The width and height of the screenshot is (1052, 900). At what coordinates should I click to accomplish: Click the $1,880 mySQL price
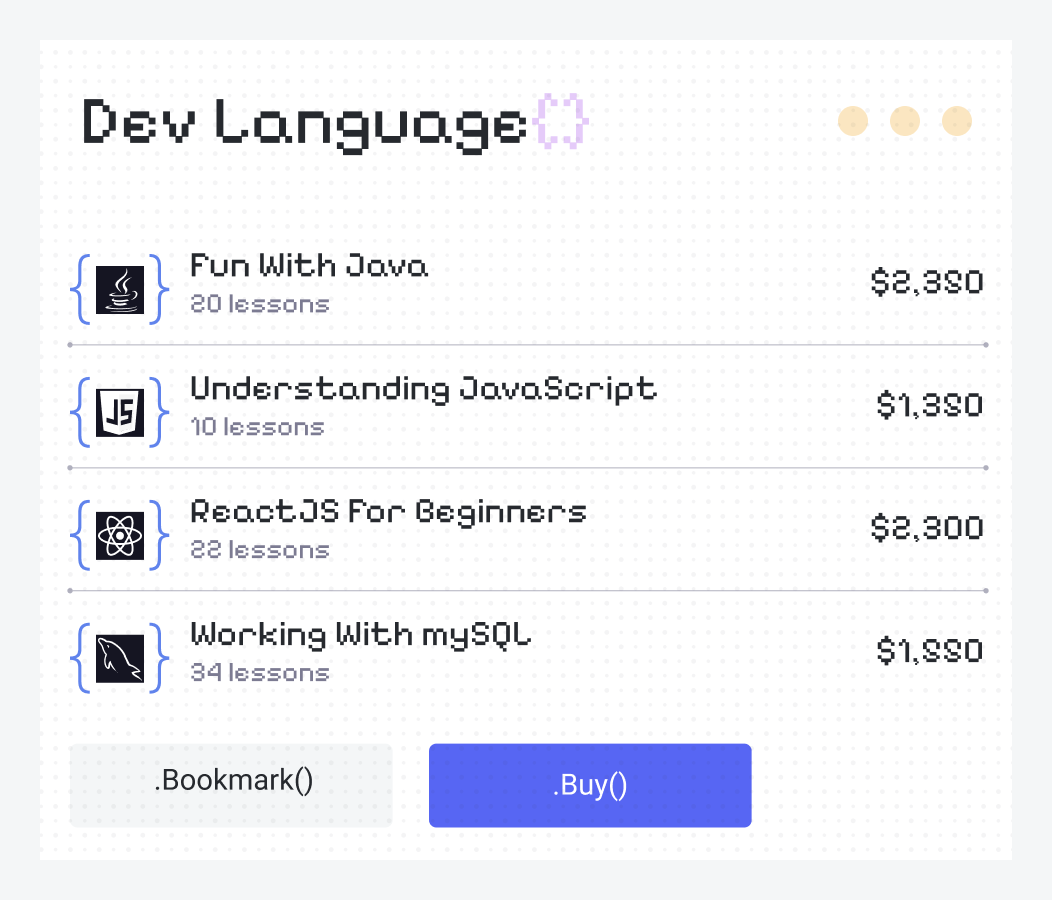tap(930, 652)
